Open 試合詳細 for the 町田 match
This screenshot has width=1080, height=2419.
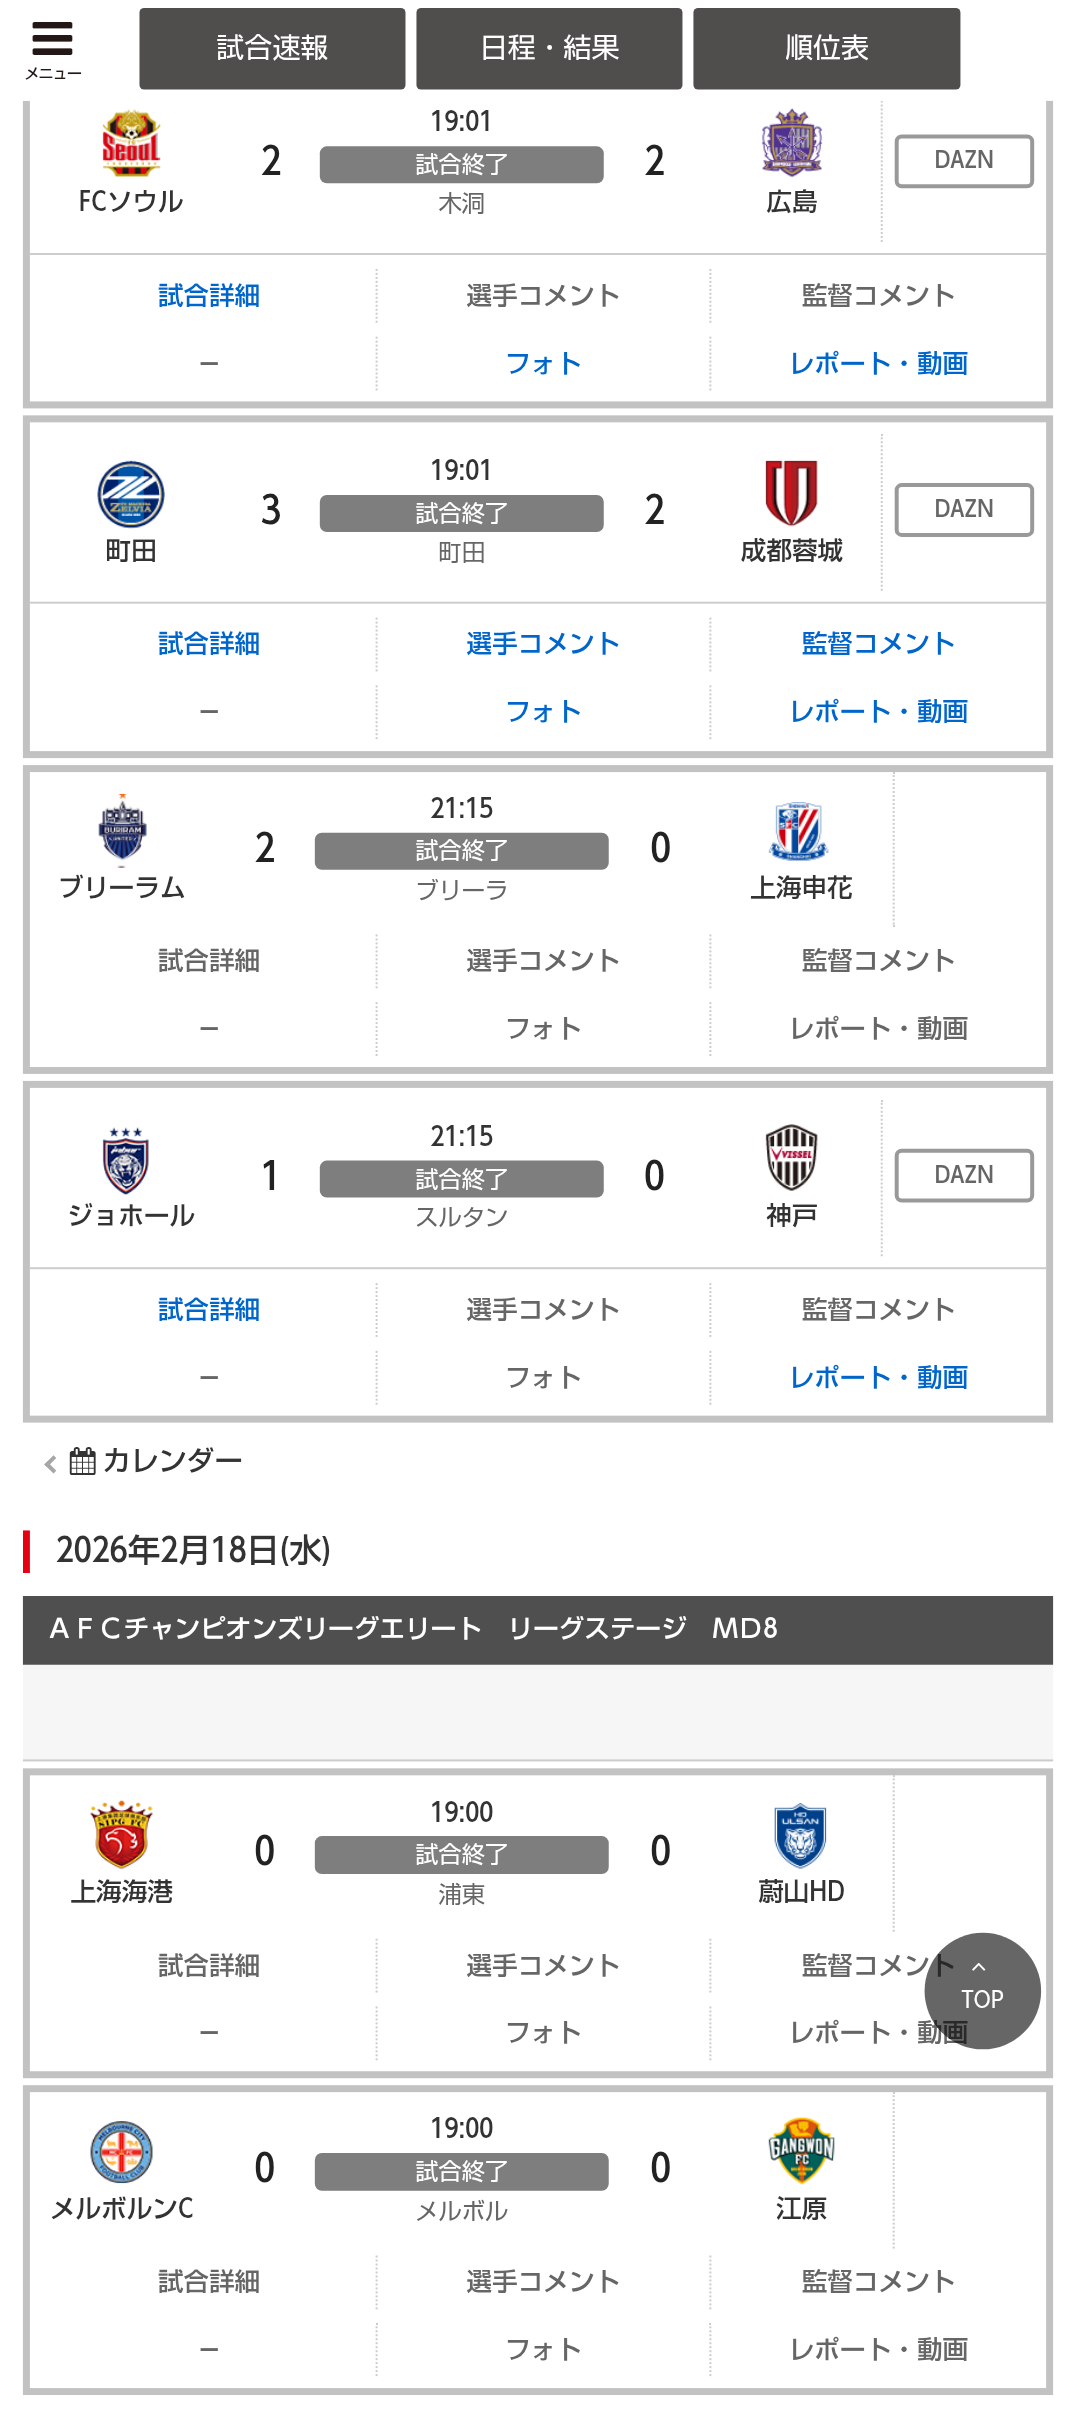pos(209,644)
